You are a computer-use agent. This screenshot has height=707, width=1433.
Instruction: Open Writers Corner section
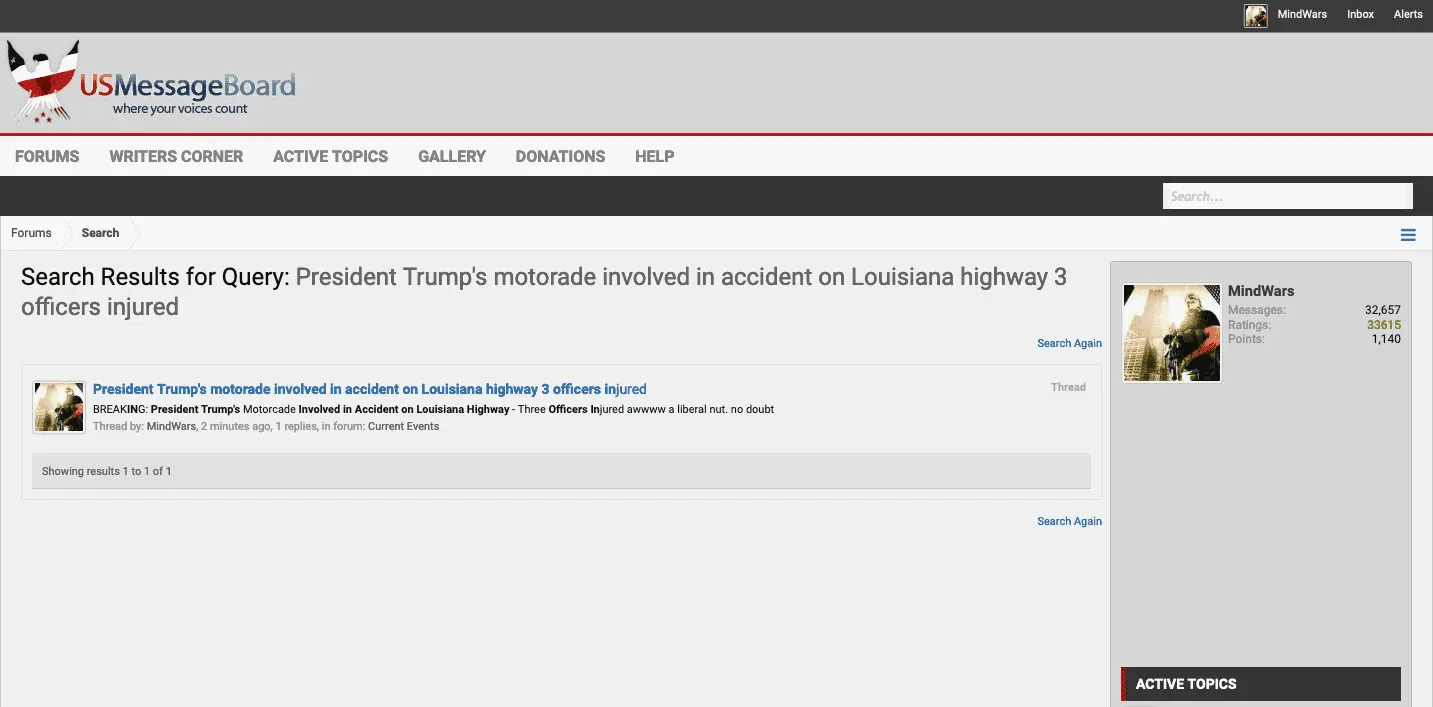[x=176, y=156]
